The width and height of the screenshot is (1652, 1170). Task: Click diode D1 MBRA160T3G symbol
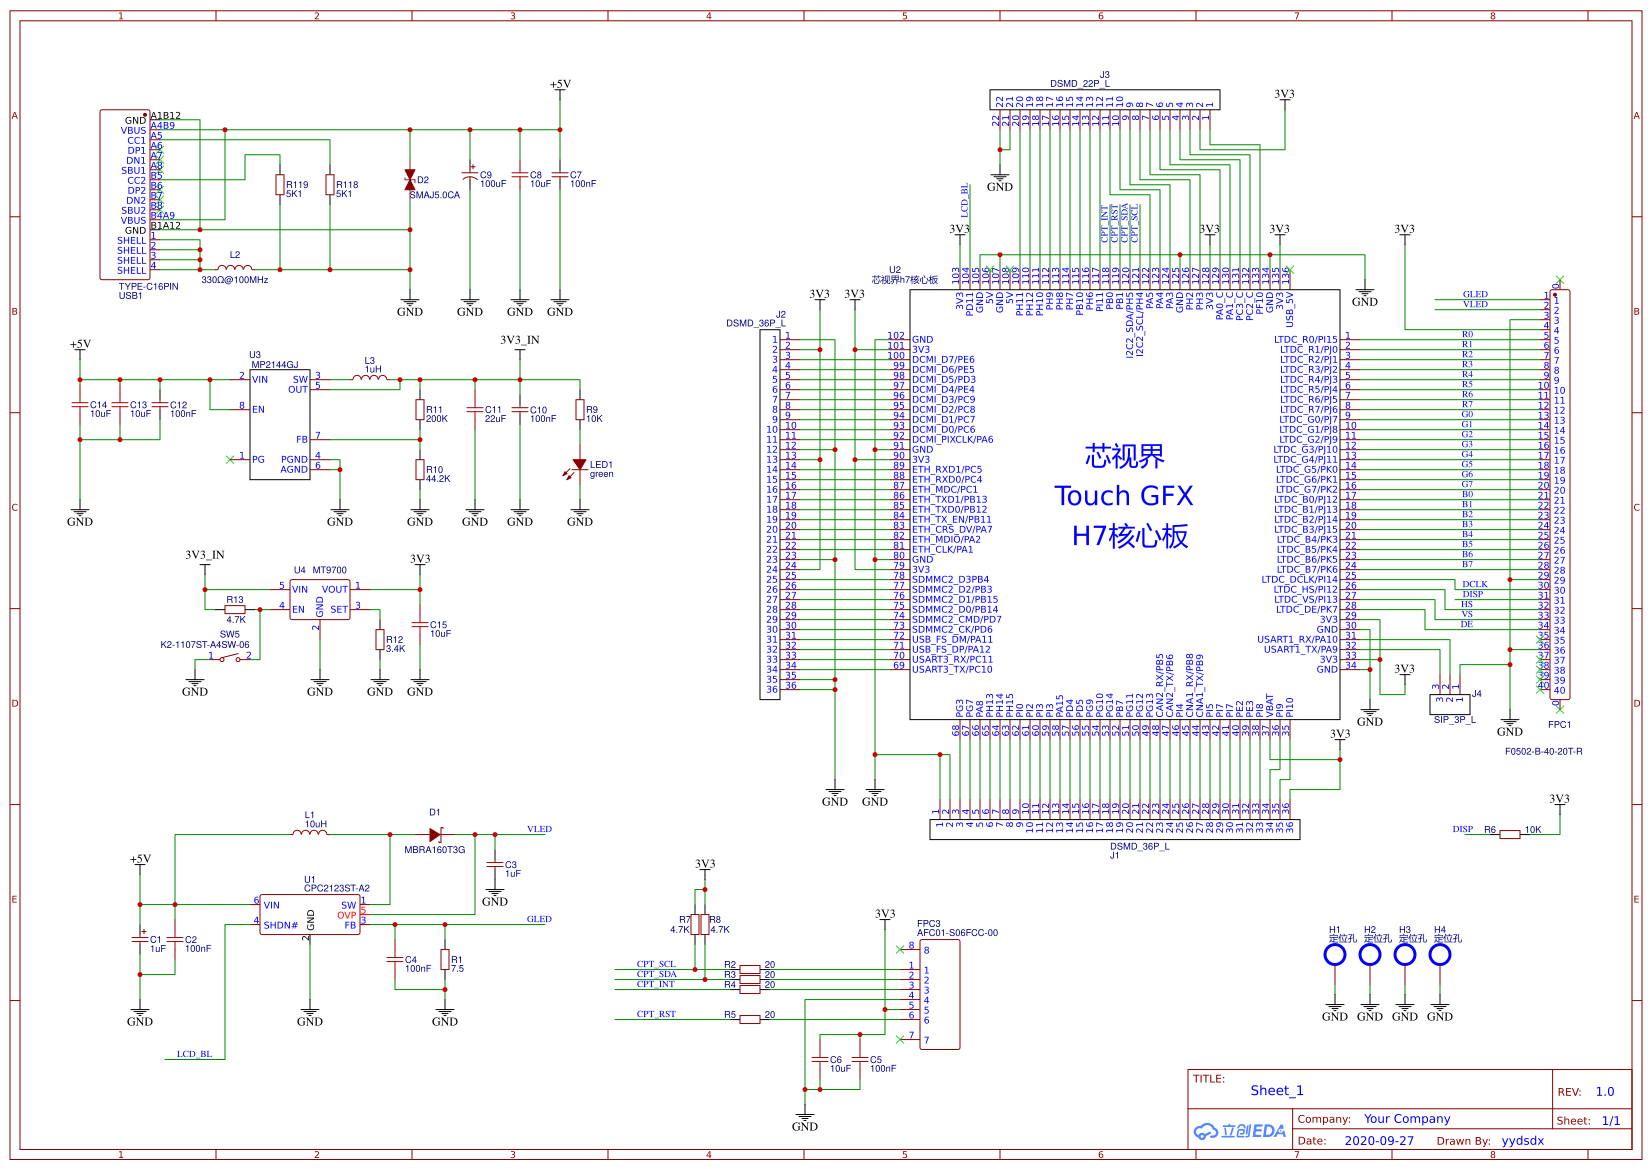pos(435,835)
